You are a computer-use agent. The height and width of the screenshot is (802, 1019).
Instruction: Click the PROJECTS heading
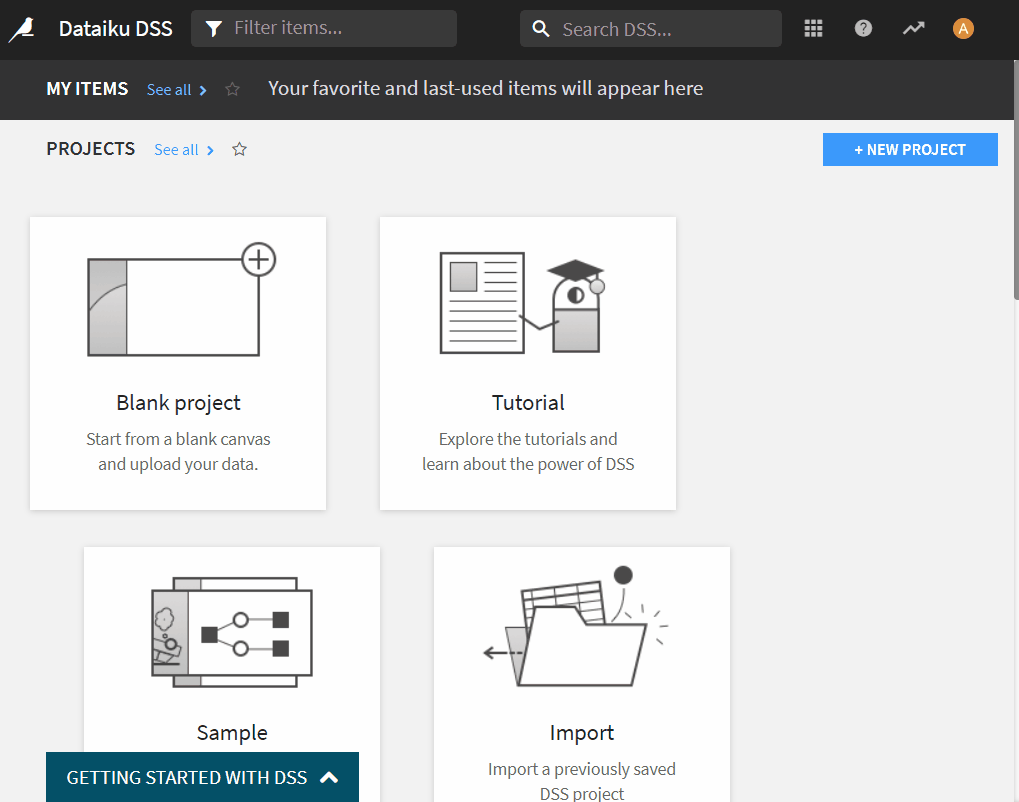(90, 149)
